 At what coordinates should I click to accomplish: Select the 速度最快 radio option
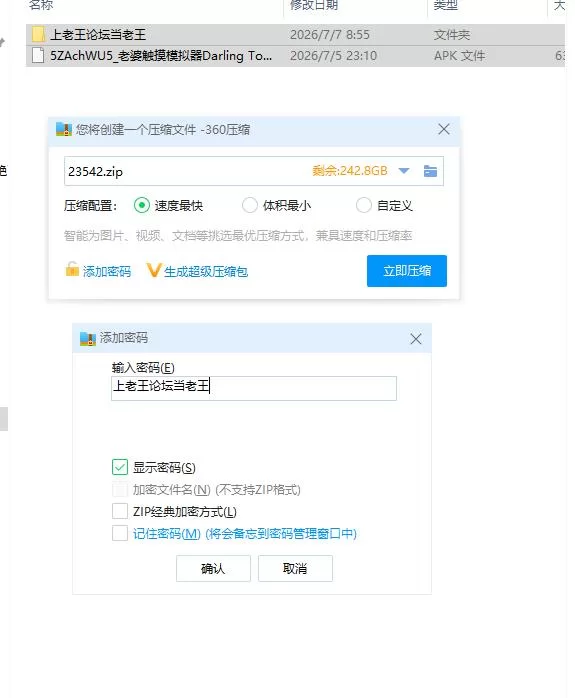tap(142, 205)
